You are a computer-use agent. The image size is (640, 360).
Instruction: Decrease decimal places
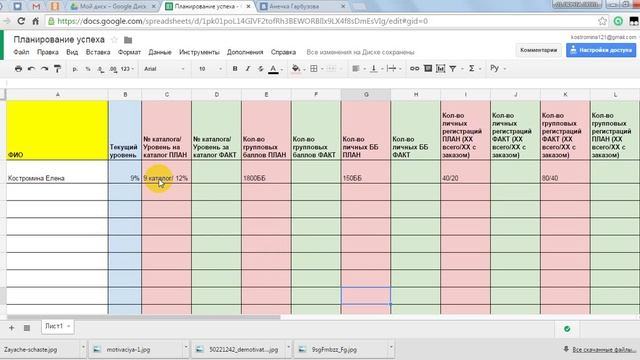coord(100,69)
